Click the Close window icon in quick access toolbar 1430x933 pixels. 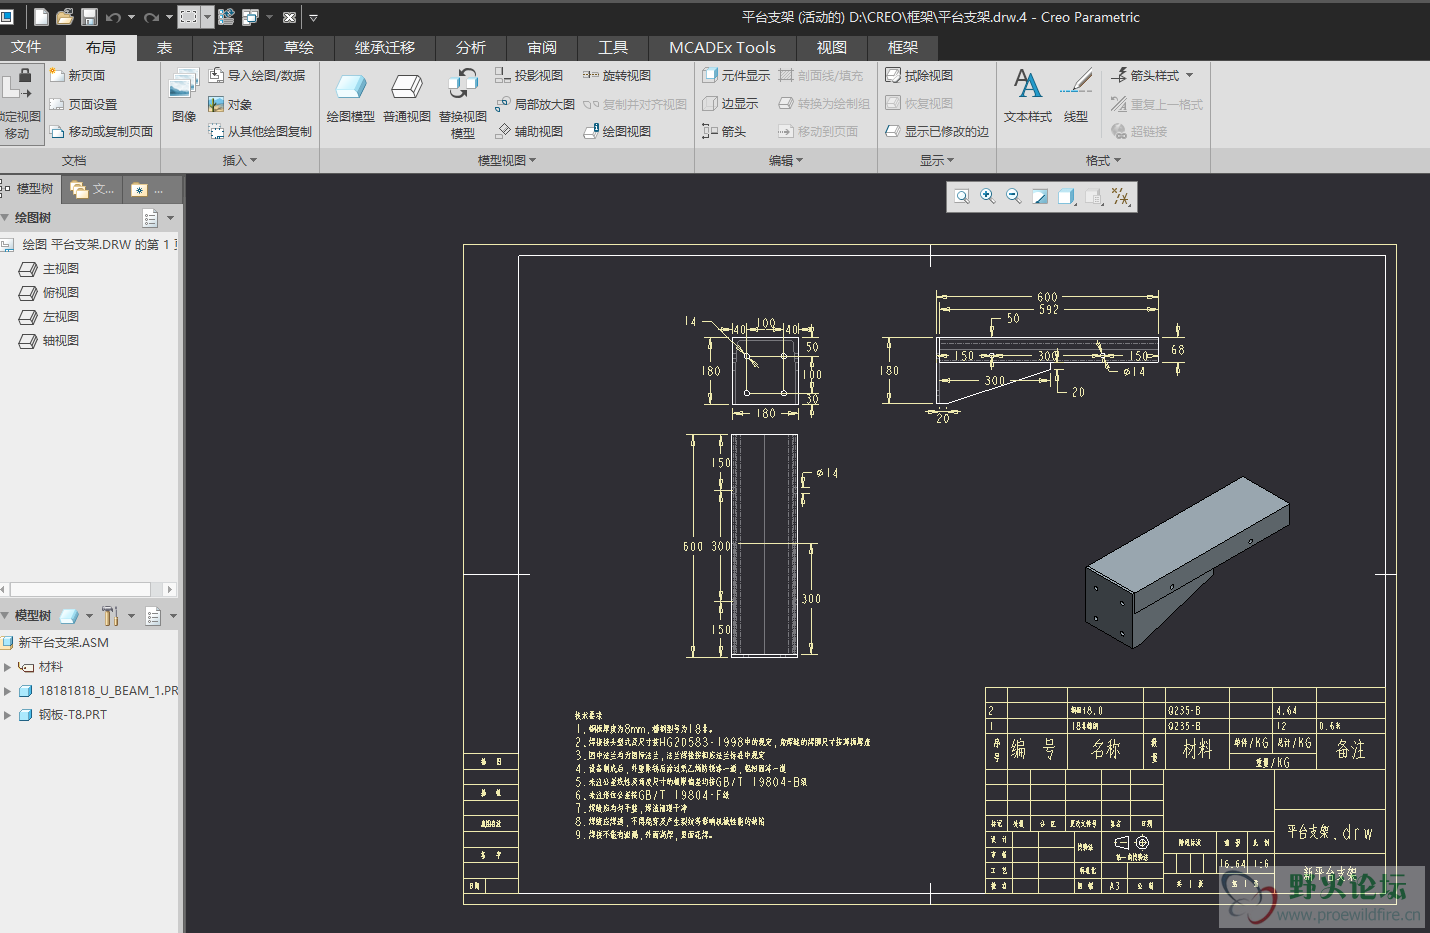[x=290, y=17]
